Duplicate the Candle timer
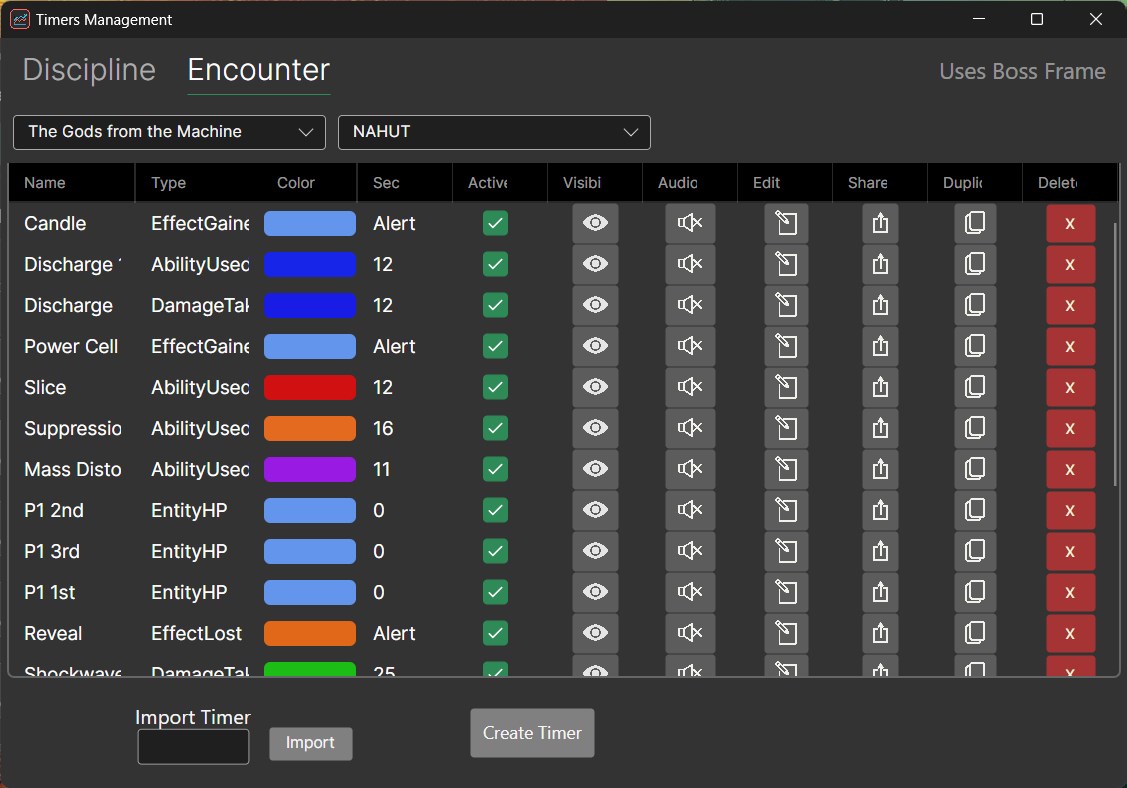Viewport: 1127px width, 788px height. 975,223
